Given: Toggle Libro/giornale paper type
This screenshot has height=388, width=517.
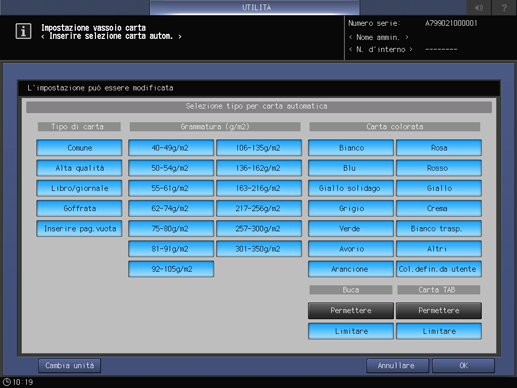Looking at the screenshot, I should (x=79, y=188).
